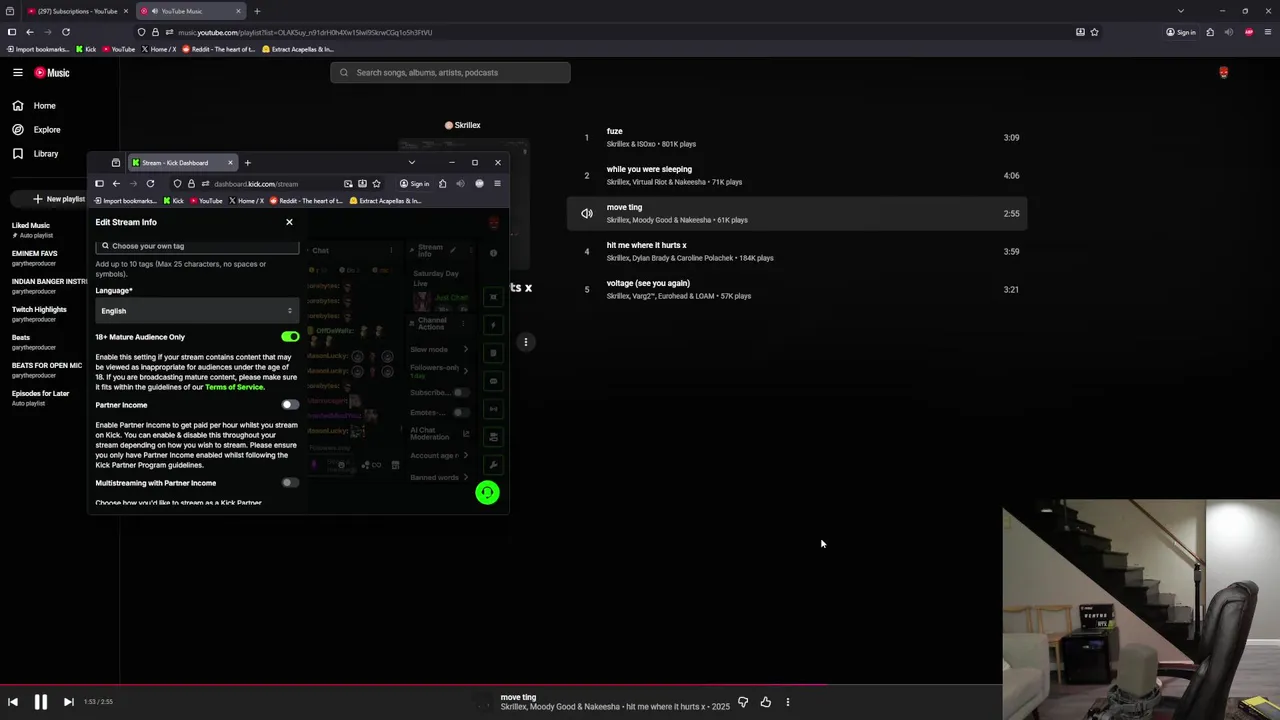
Task: Open Terms of Service link
Action: click(234, 387)
